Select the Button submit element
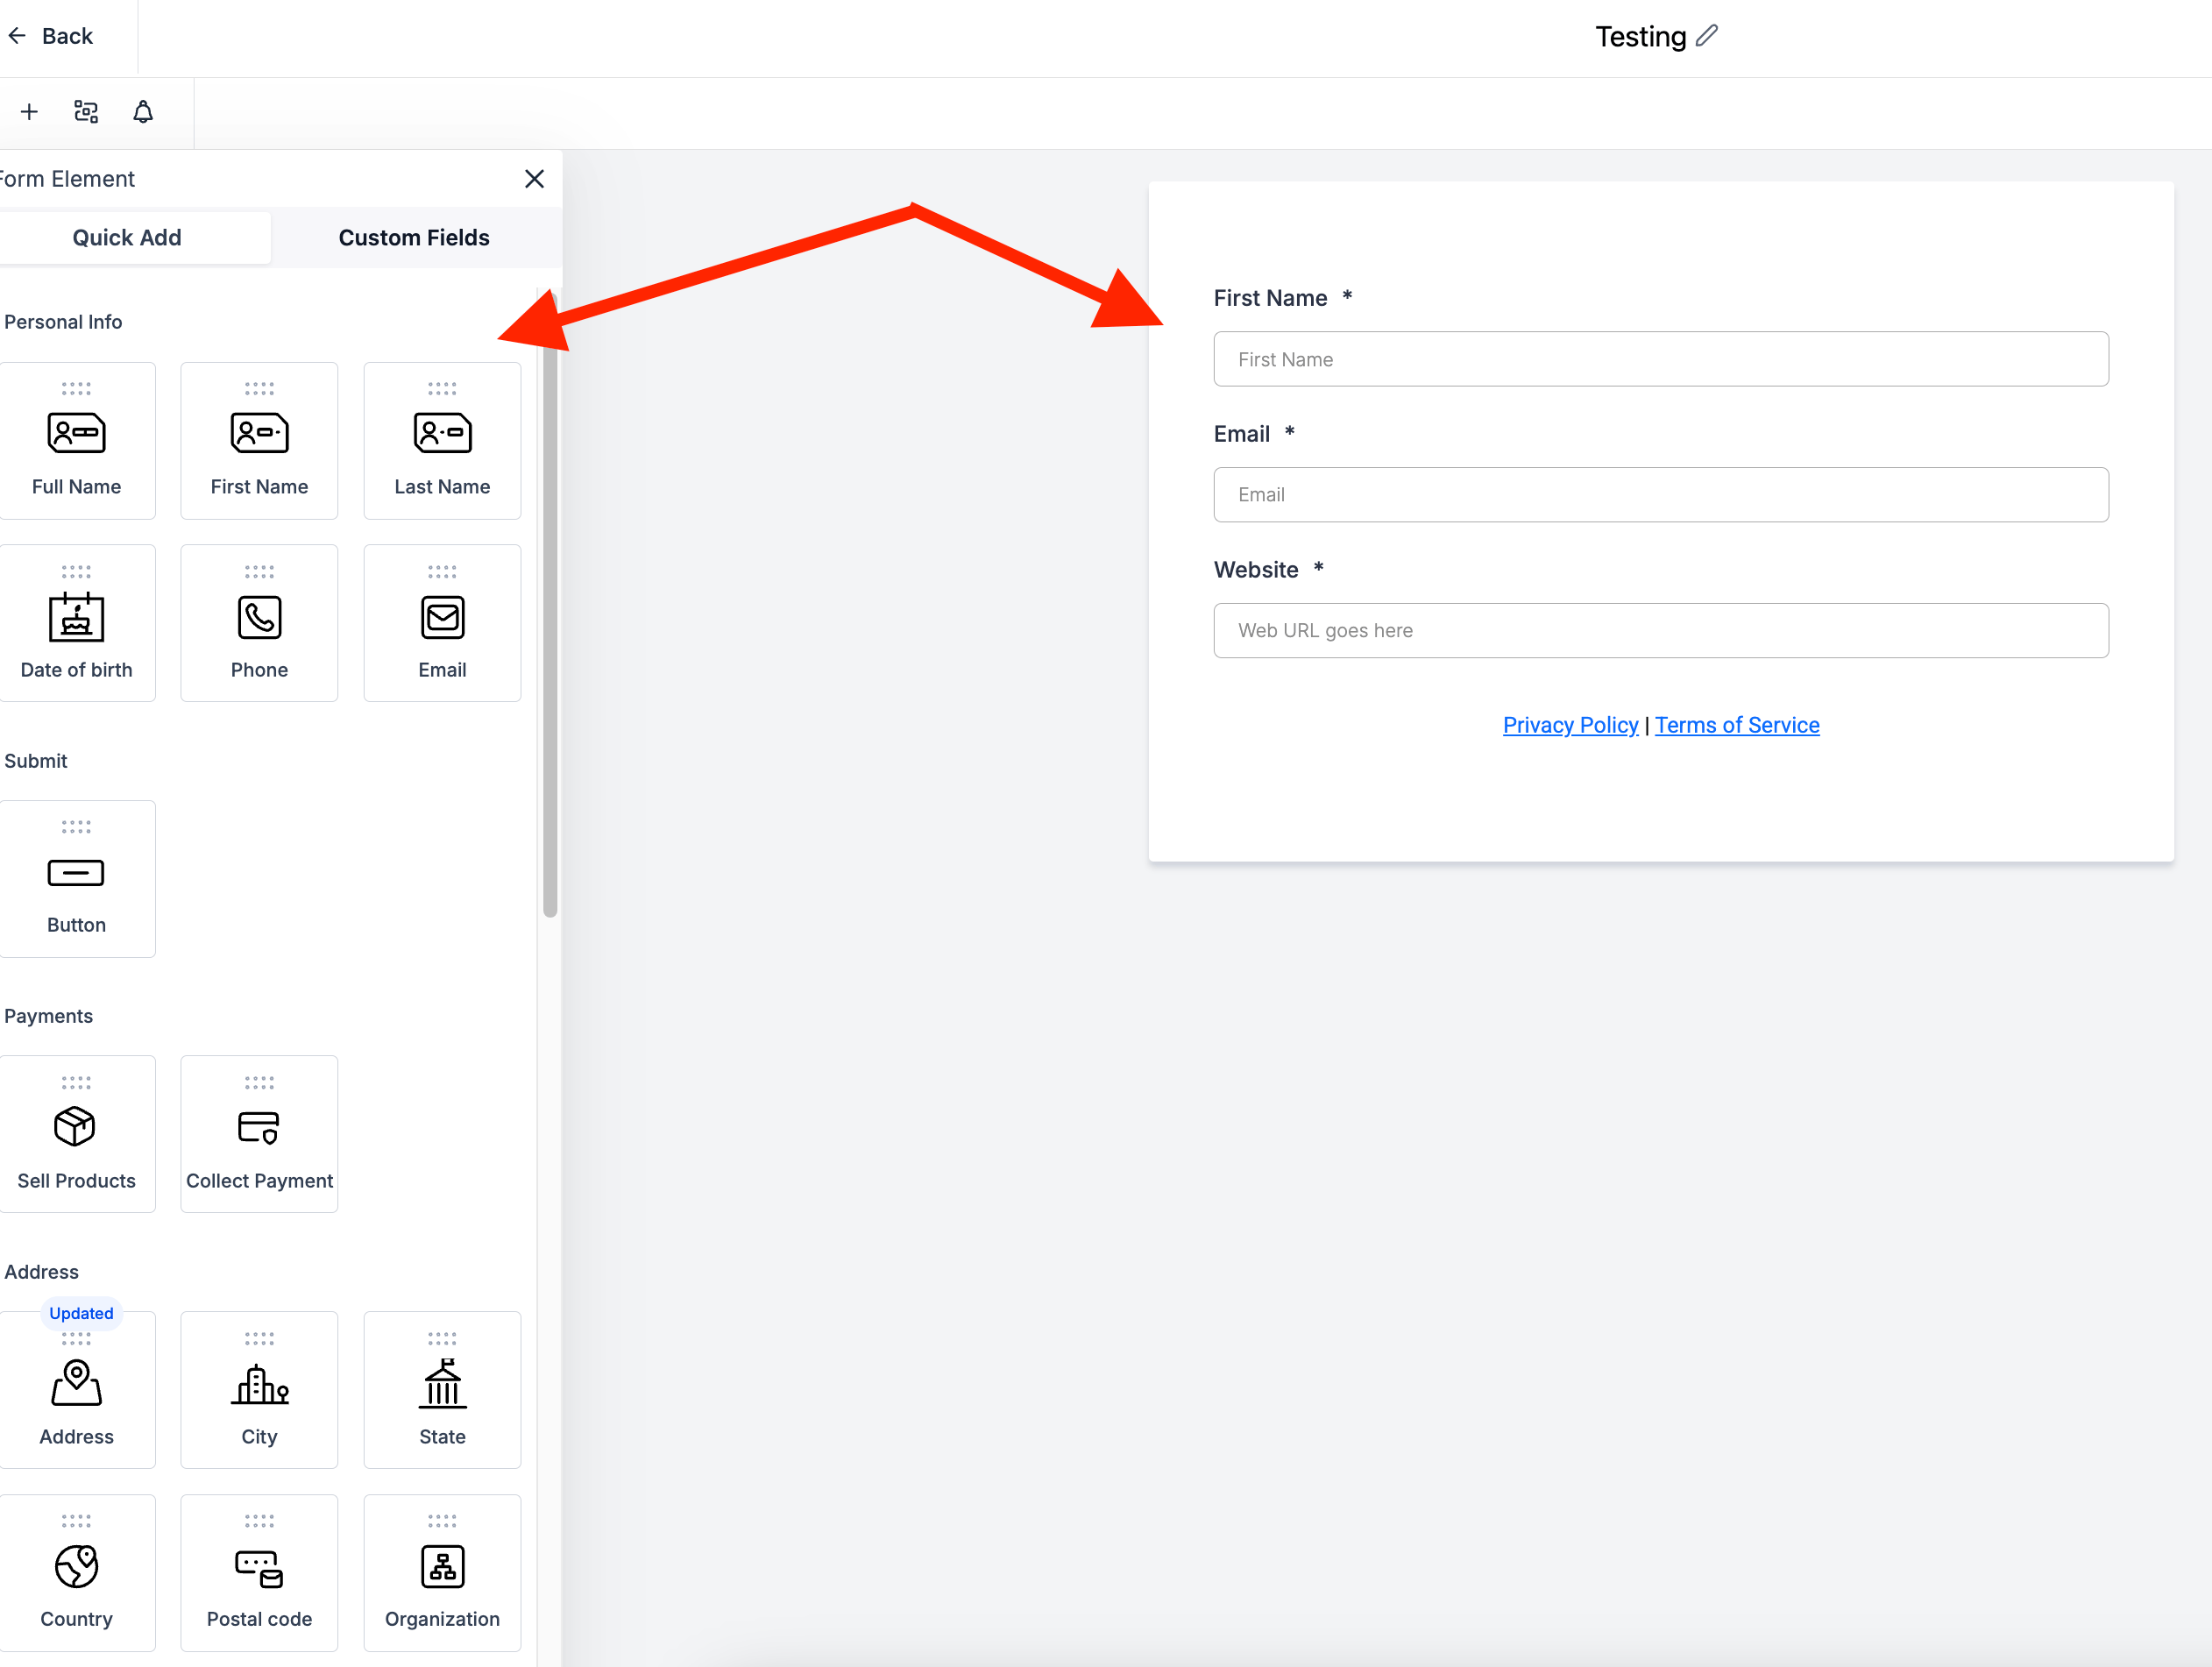 pyautogui.click(x=77, y=879)
